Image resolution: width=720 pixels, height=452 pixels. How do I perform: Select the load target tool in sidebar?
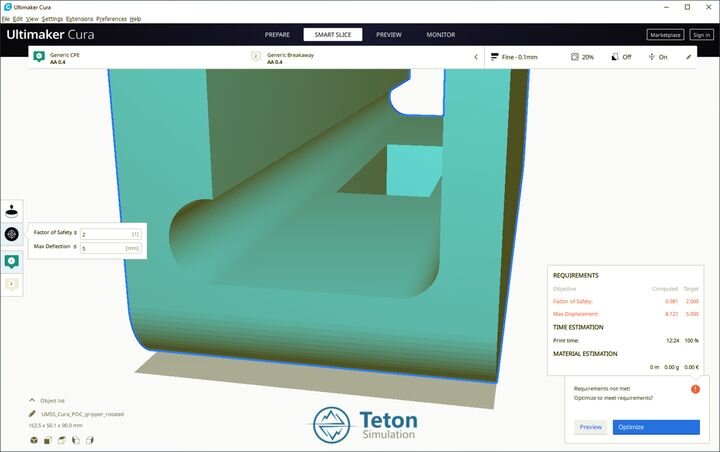click(x=12, y=234)
